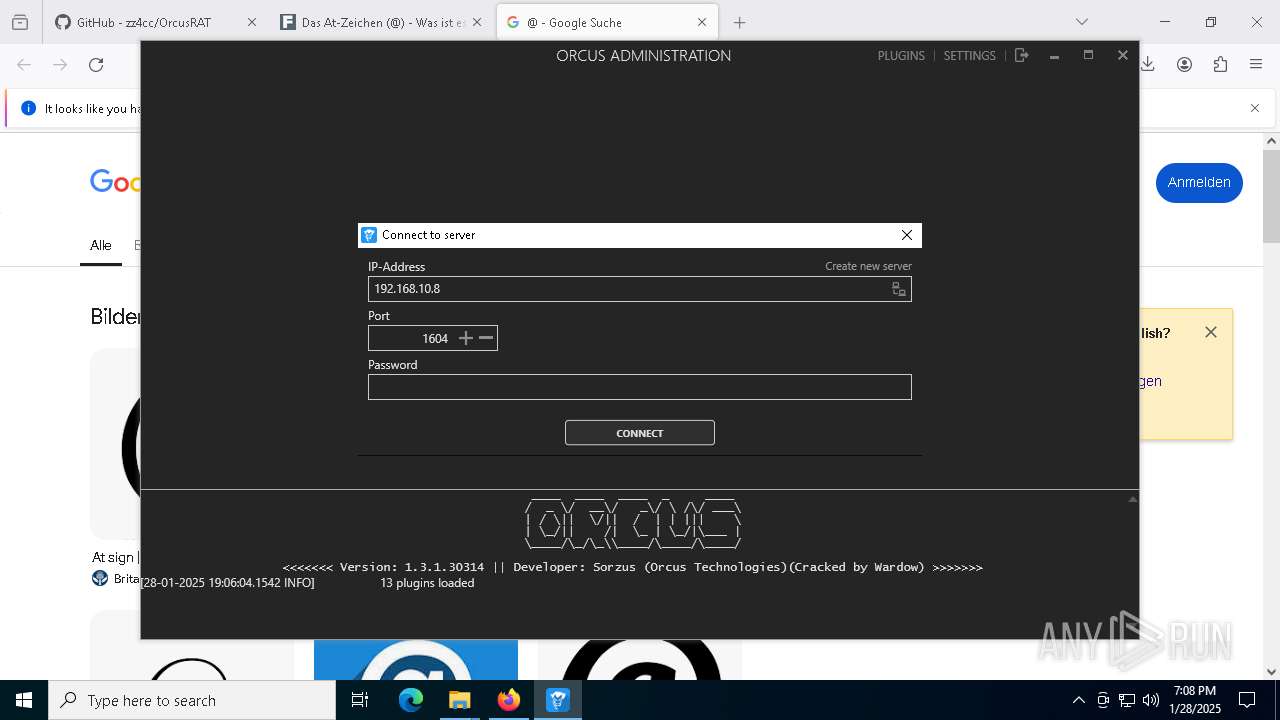Show hidden system tray icons

tap(1078, 700)
